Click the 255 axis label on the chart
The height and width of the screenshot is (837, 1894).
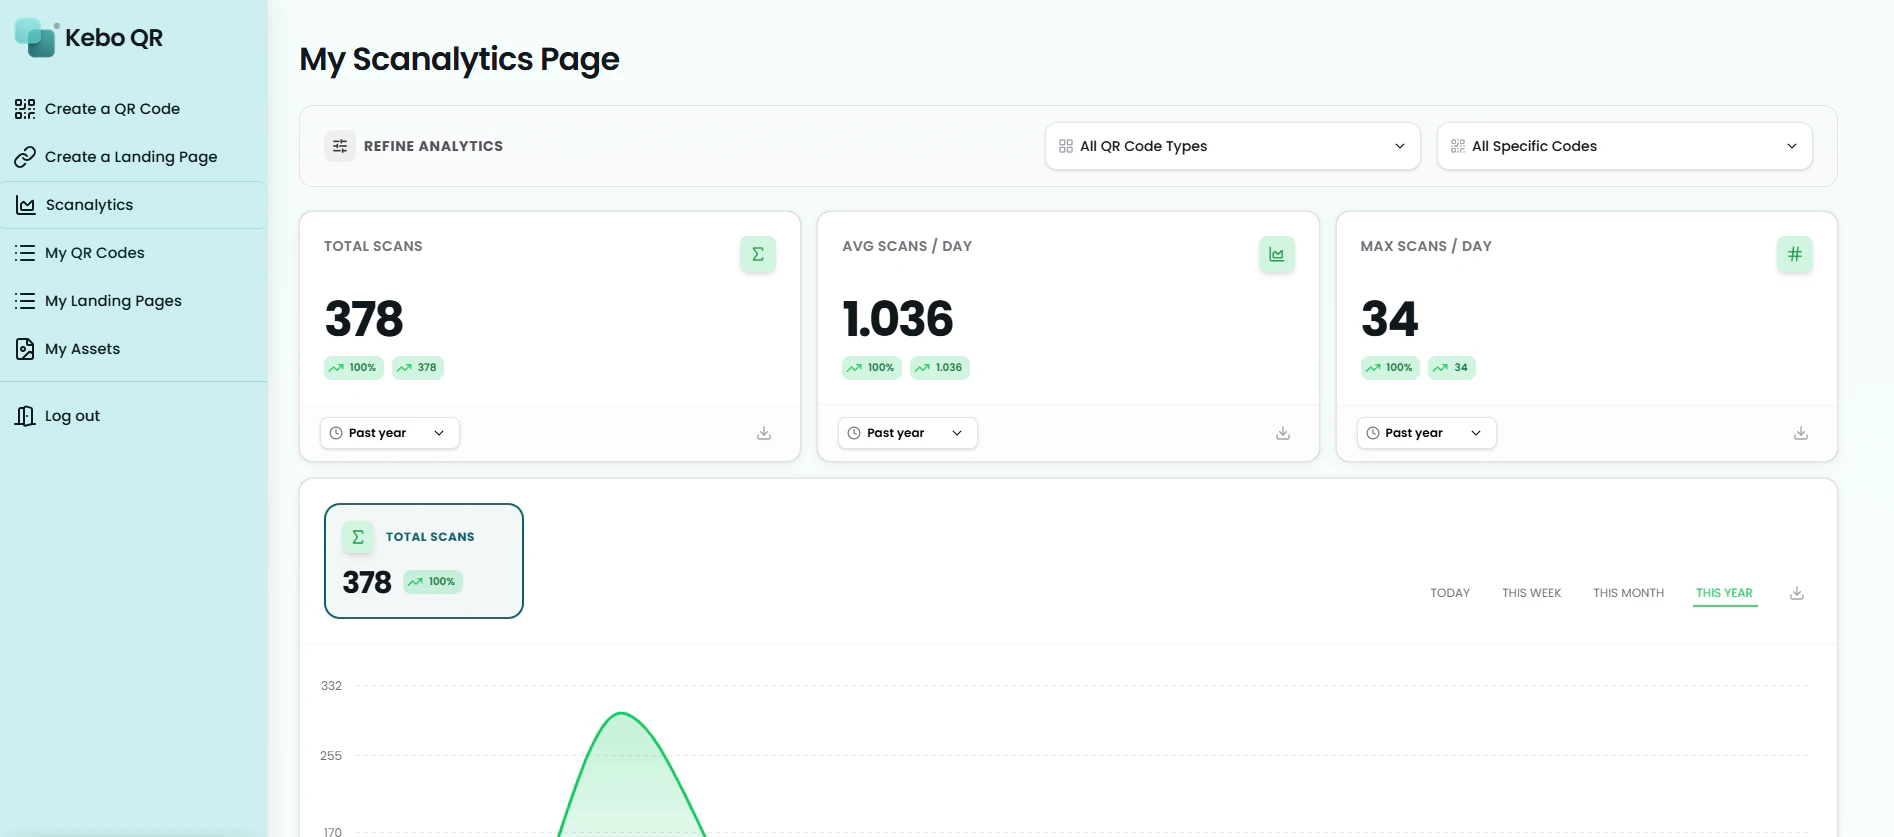(x=331, y=756)
